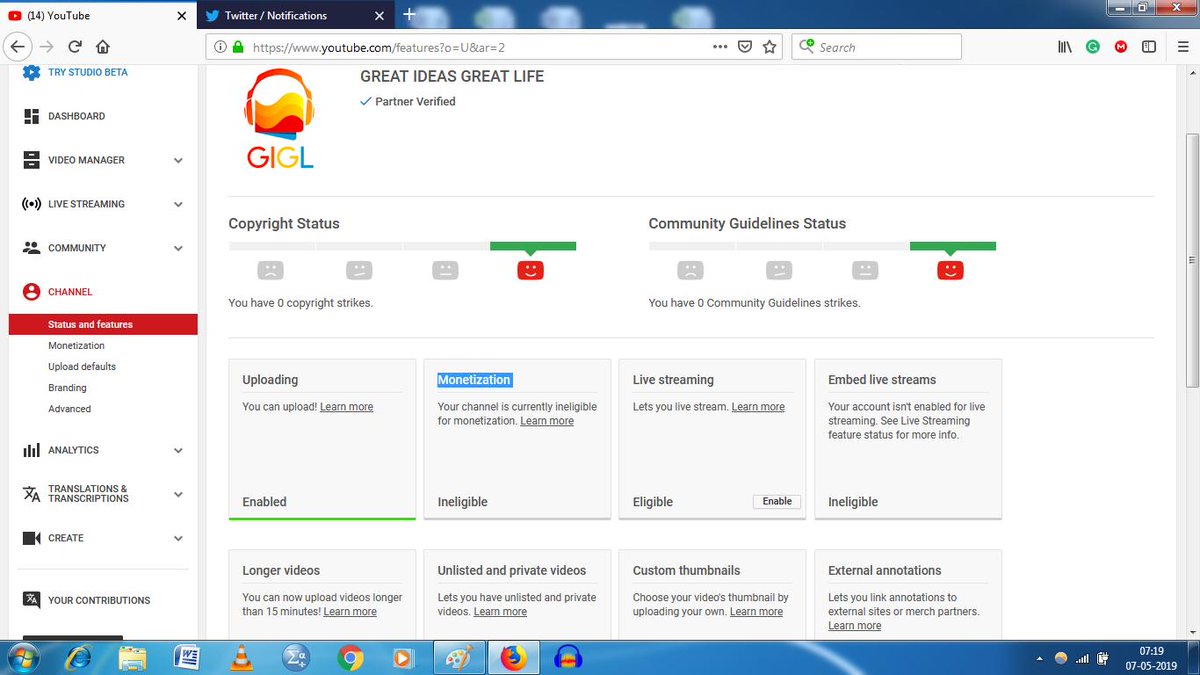Switch to the (14) YouTube tab
The height and width of the screenshot is (675, 1200).
point(98,16)
